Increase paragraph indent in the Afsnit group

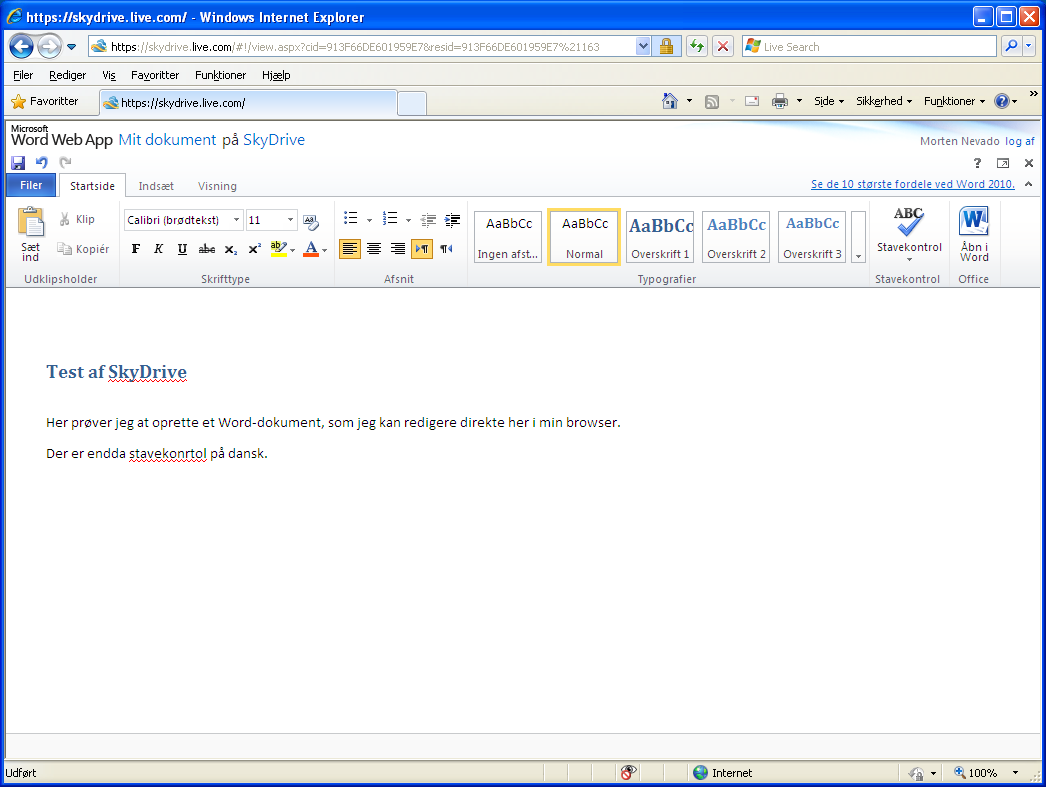pyautogui.click(x=452, y=220)
